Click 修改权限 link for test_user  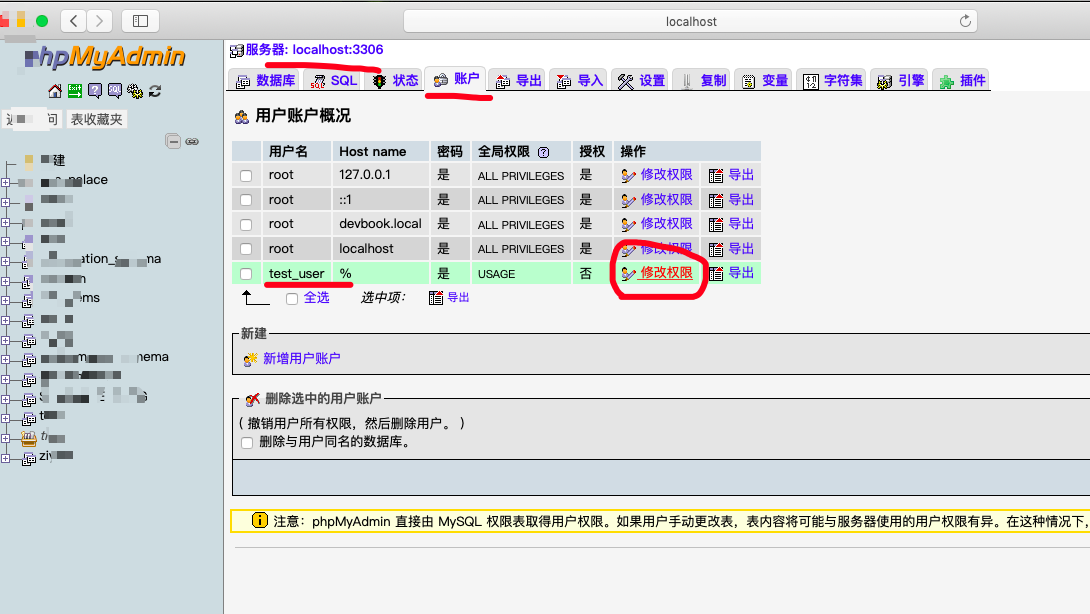[667, 273]
